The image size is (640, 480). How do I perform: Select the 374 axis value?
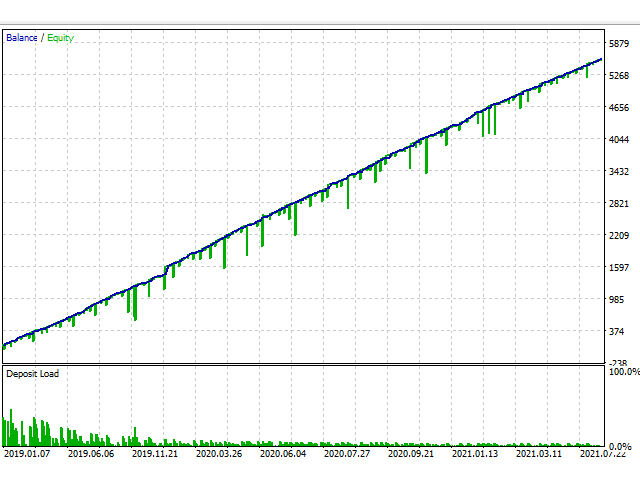[x=616, y=331]
